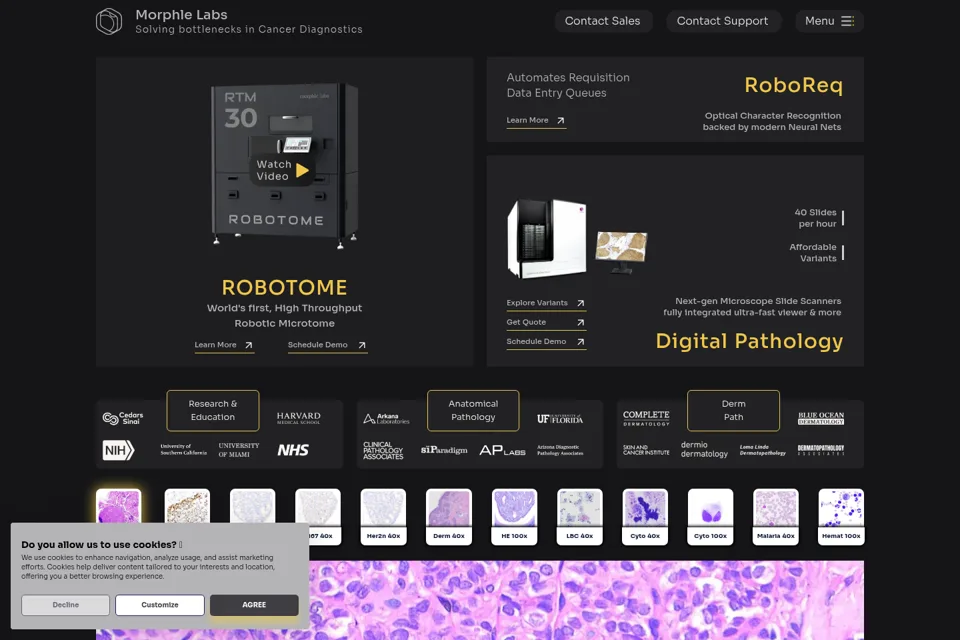Click the Digital Pathology heading
Viewport: 960px width, 640px height.
749,341
